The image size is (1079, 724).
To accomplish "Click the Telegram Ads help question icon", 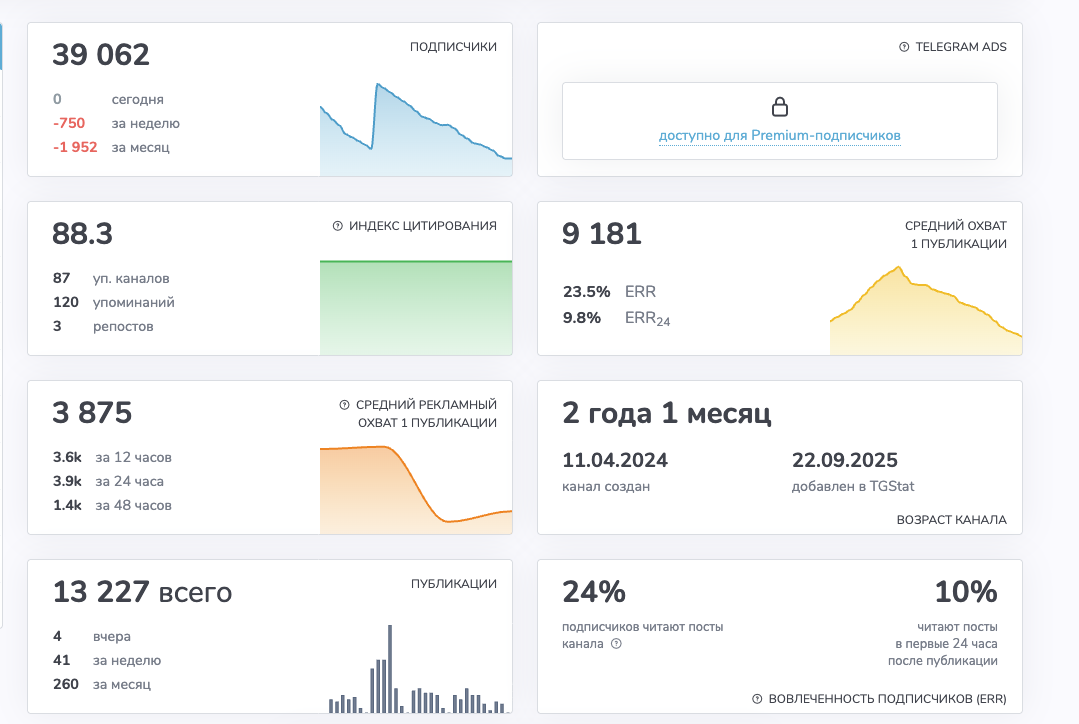I will point(904,47).
